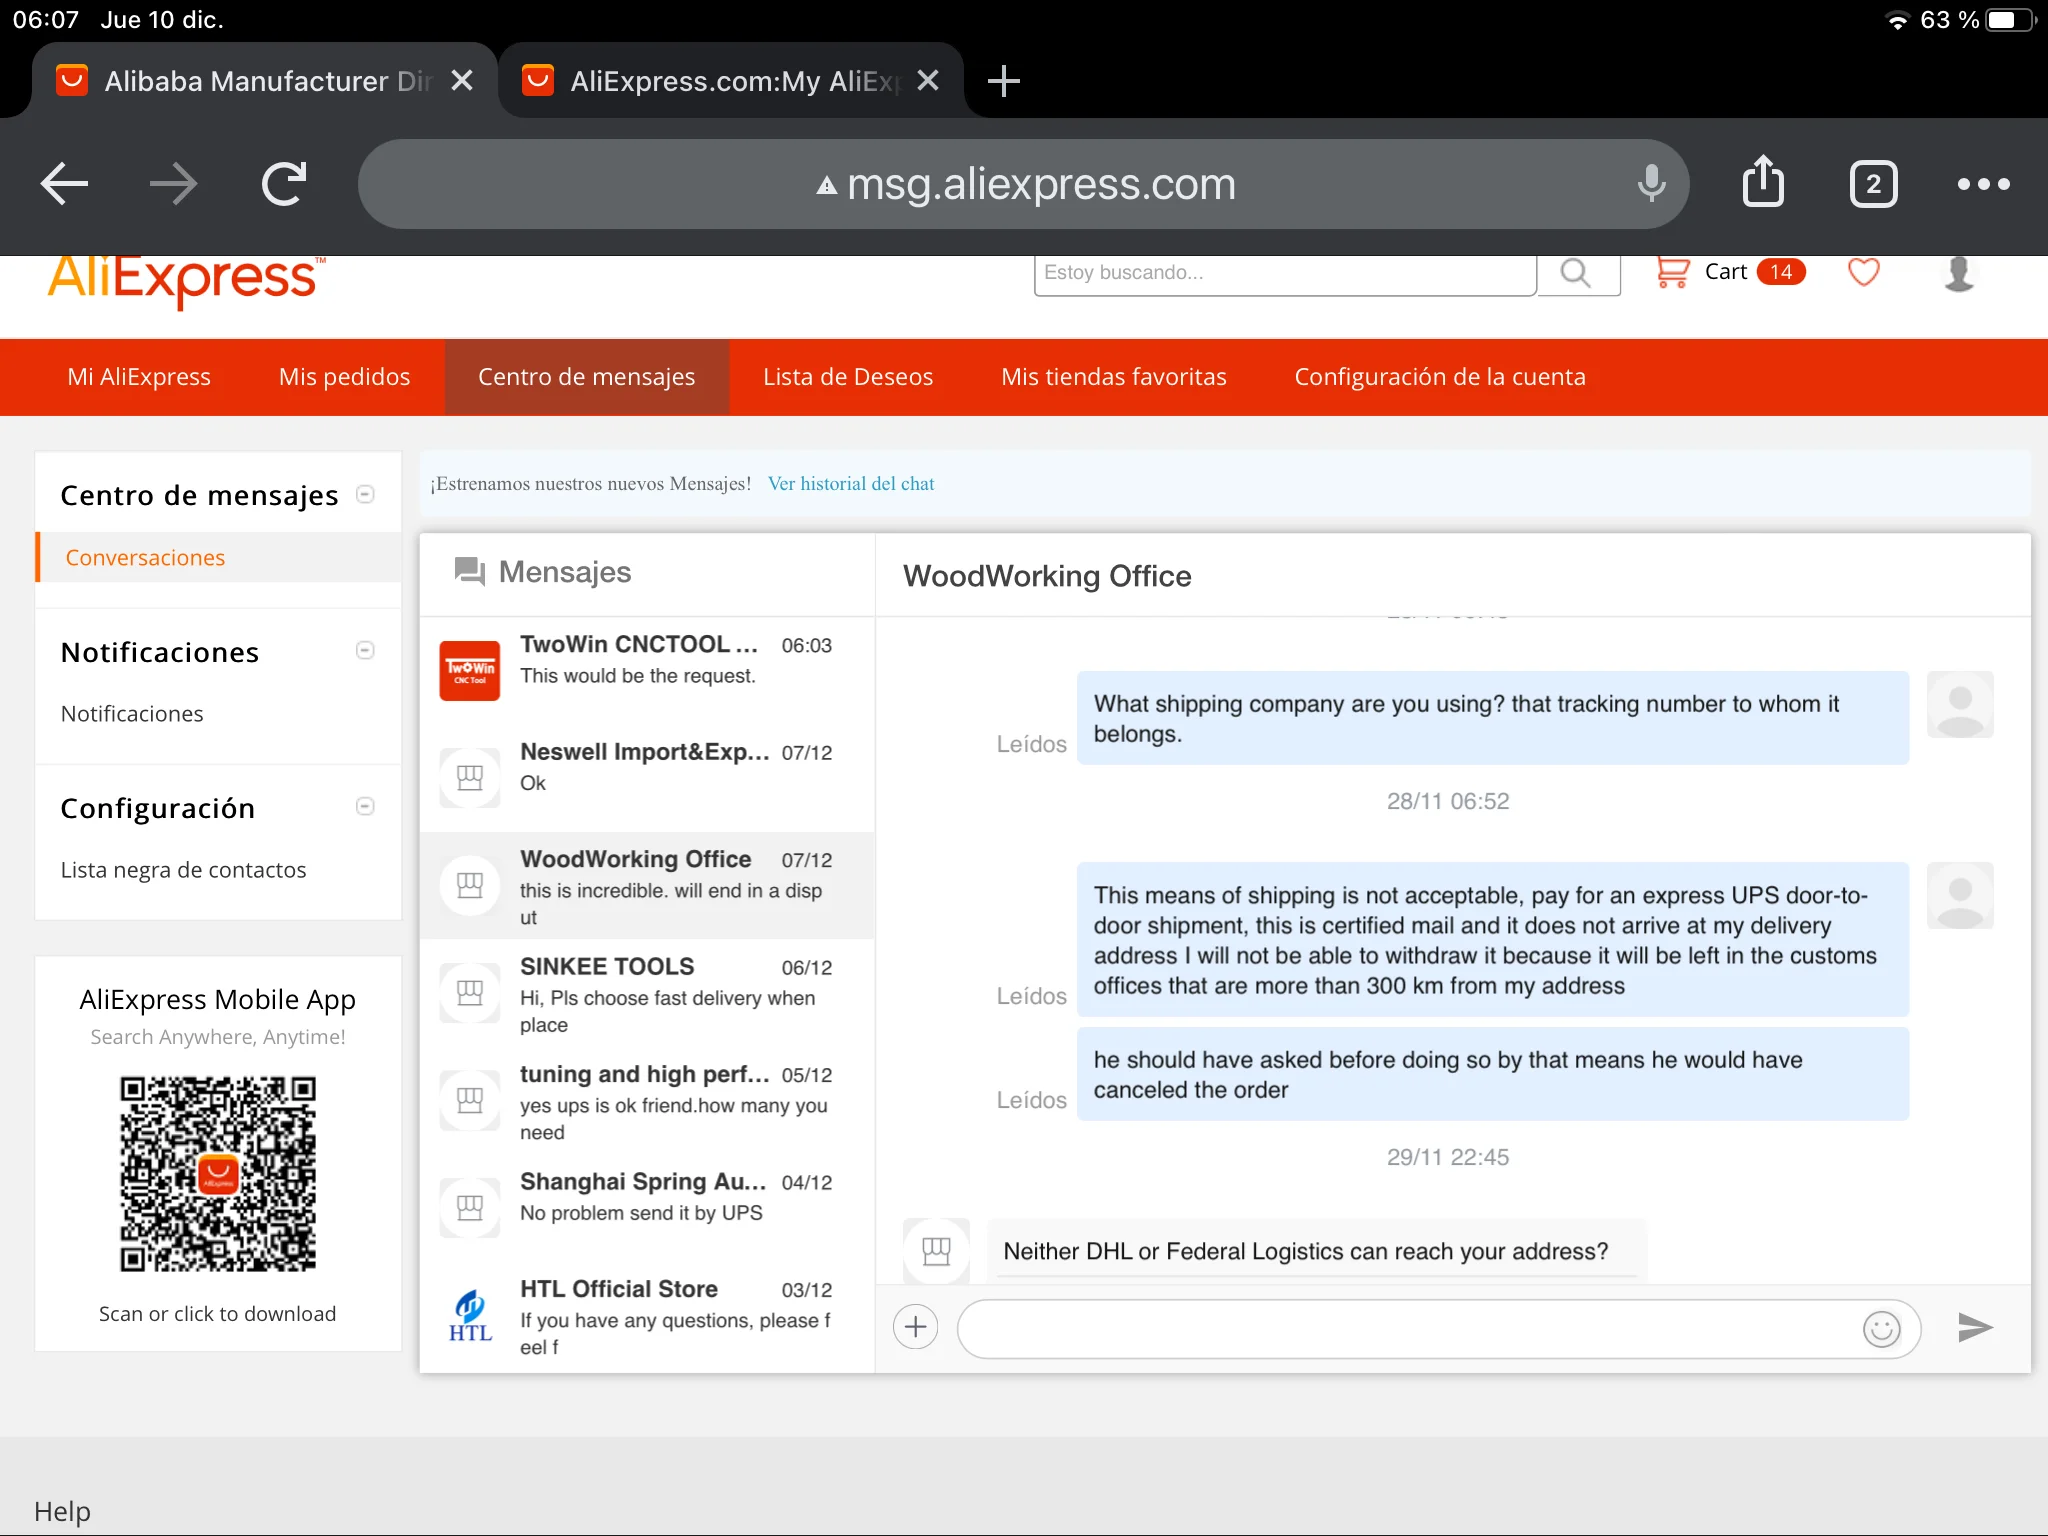Open the shopping cart icon
2048x1536 pixels.
click(x=1672, y=272)
